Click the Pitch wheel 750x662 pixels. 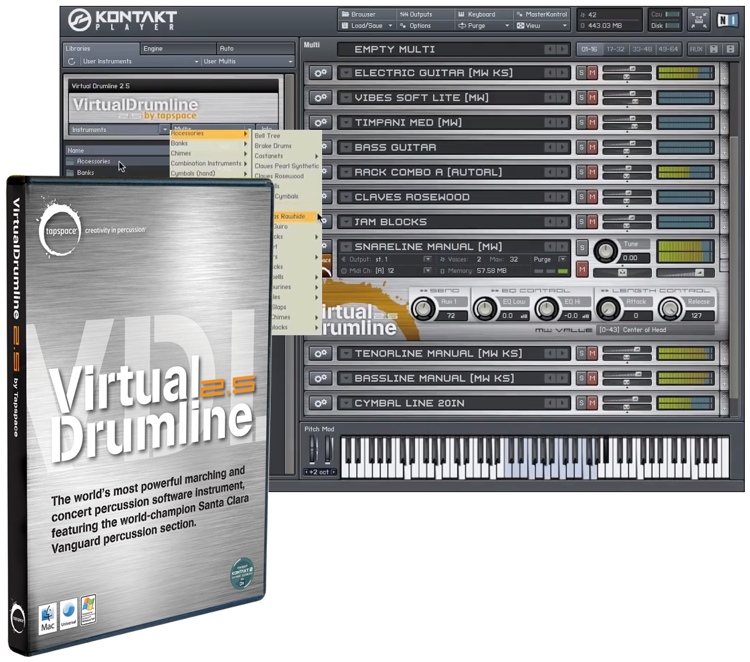[312, 449]
